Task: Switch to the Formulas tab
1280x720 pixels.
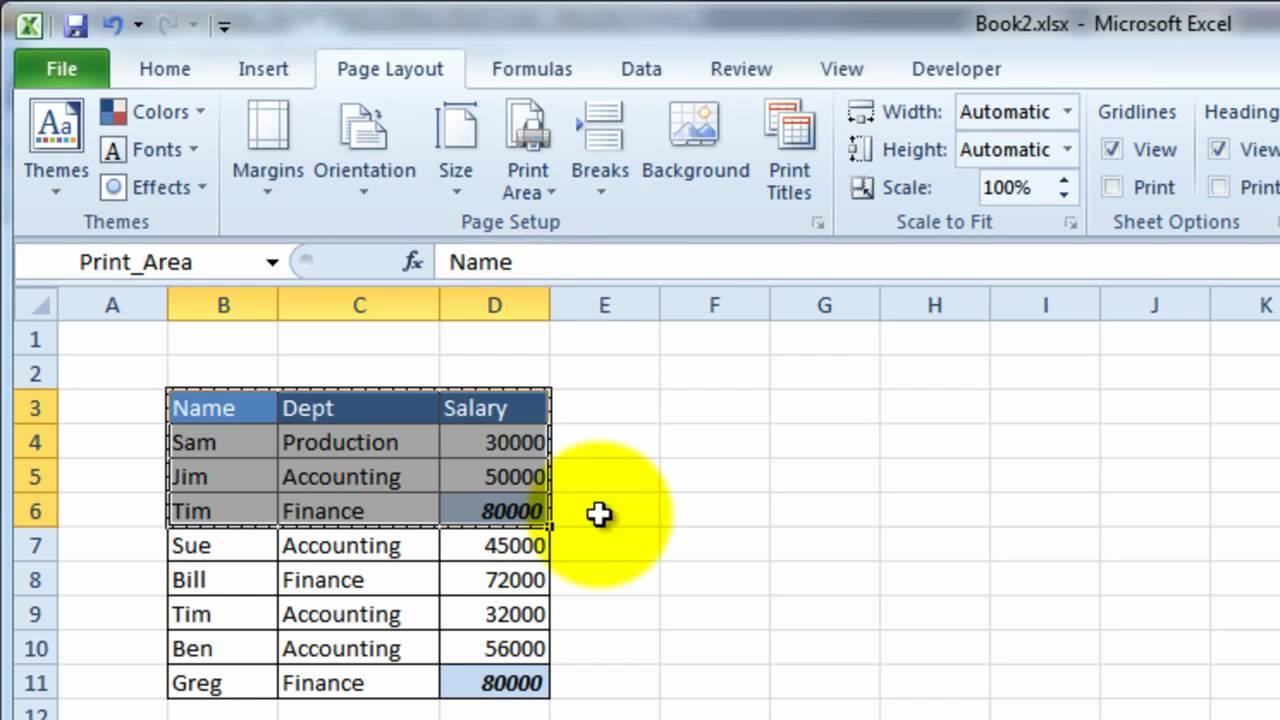Action: (x=531, y=68)
